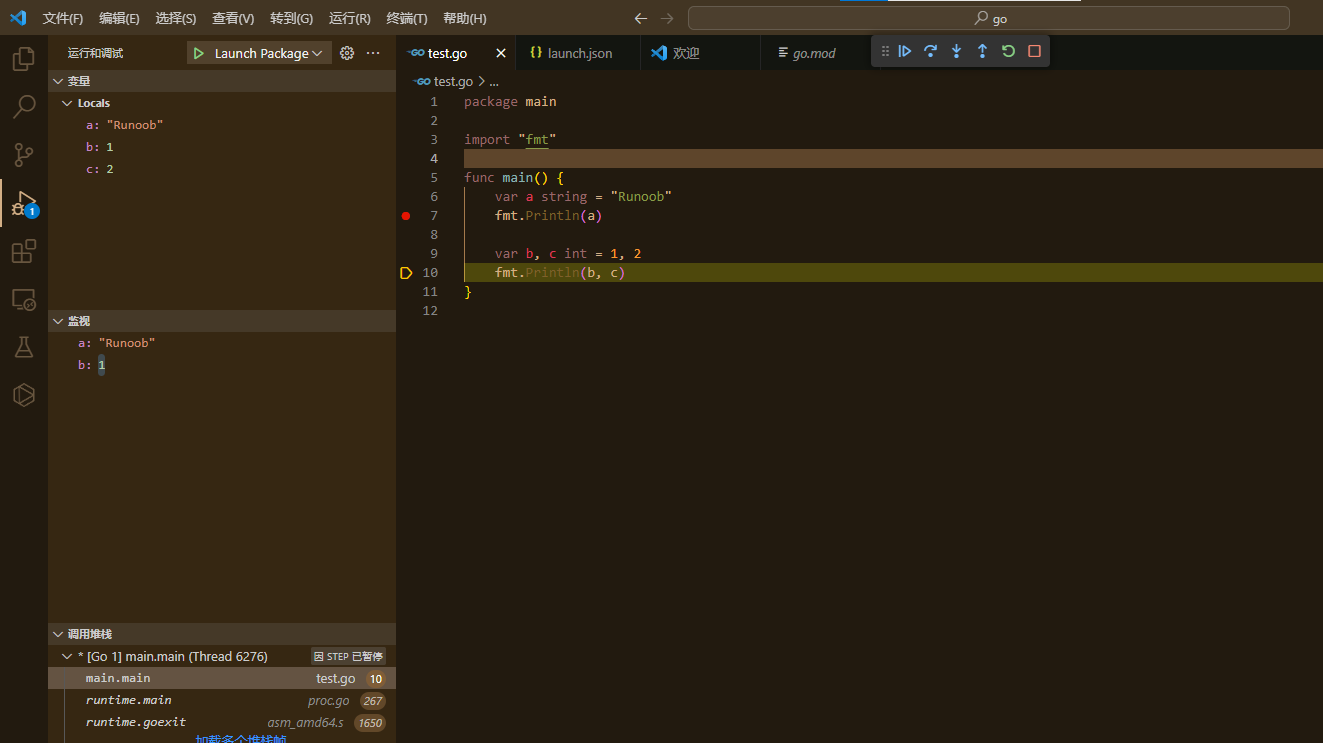Switch to the go.mod tab
This screenshot has height=743, width=1323.
814,53
